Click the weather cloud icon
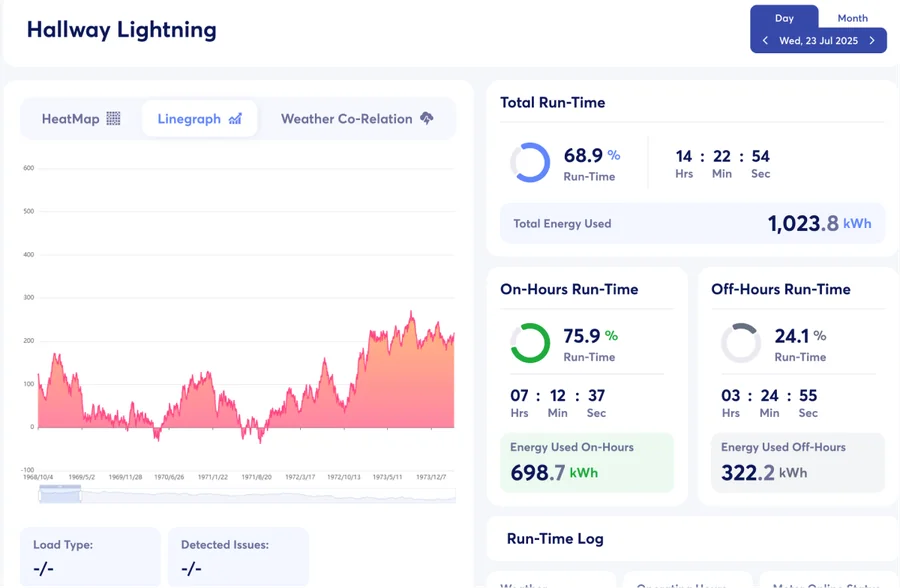The width and height of the screenshot is (900, 588). pos(426,118)
